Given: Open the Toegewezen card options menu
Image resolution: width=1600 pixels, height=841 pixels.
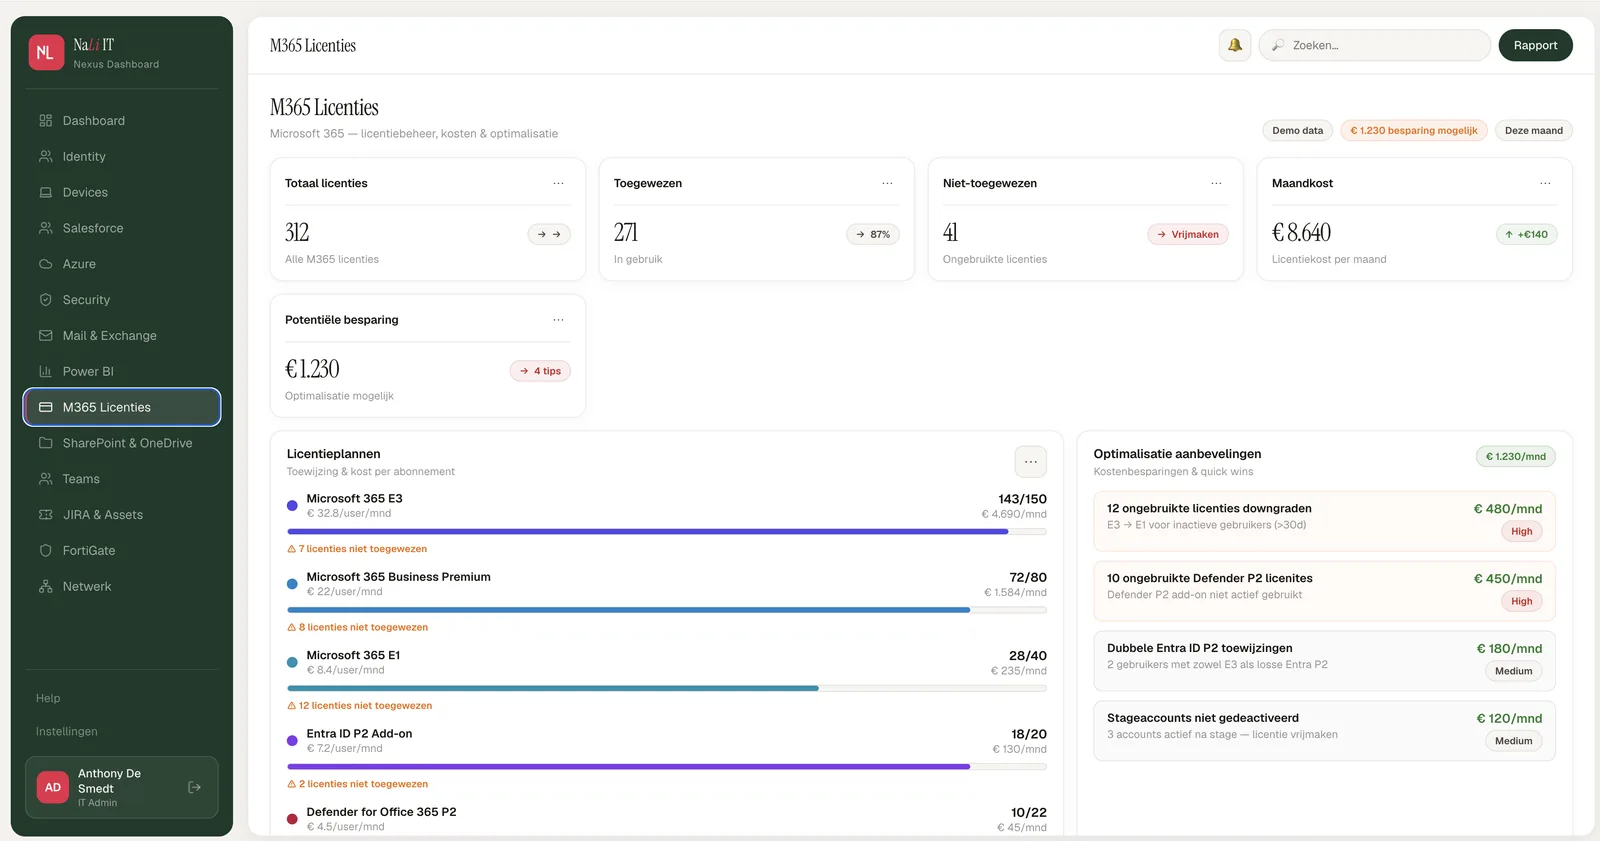Looking at the screenshot, I should [x=887, y=184].
